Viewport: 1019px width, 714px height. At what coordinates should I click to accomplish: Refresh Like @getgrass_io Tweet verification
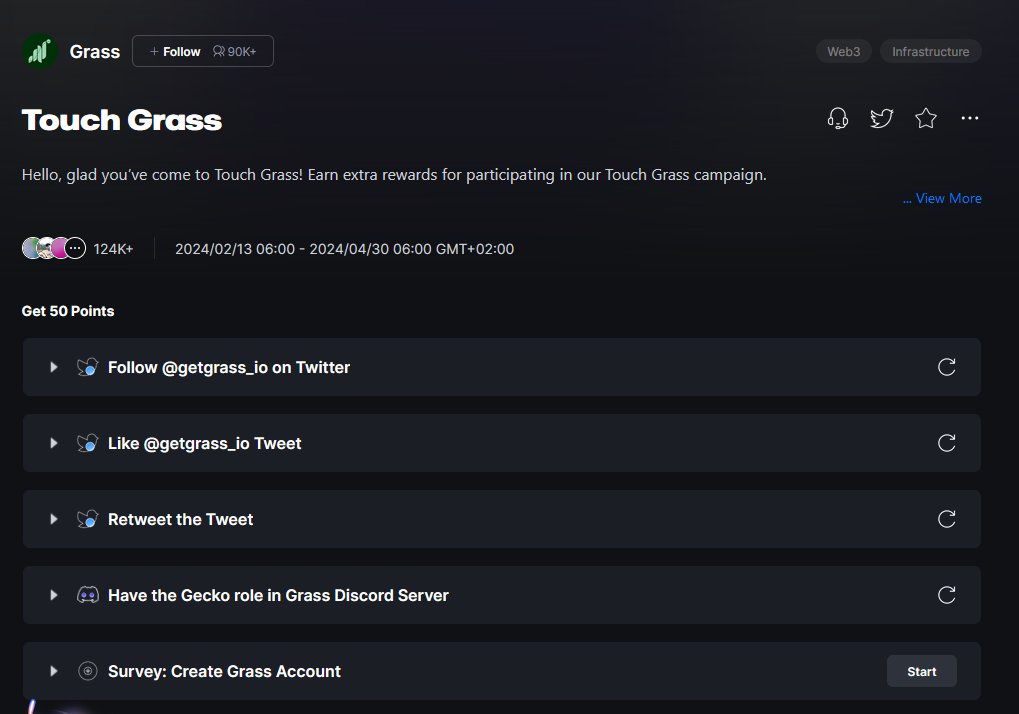point(947,443)
